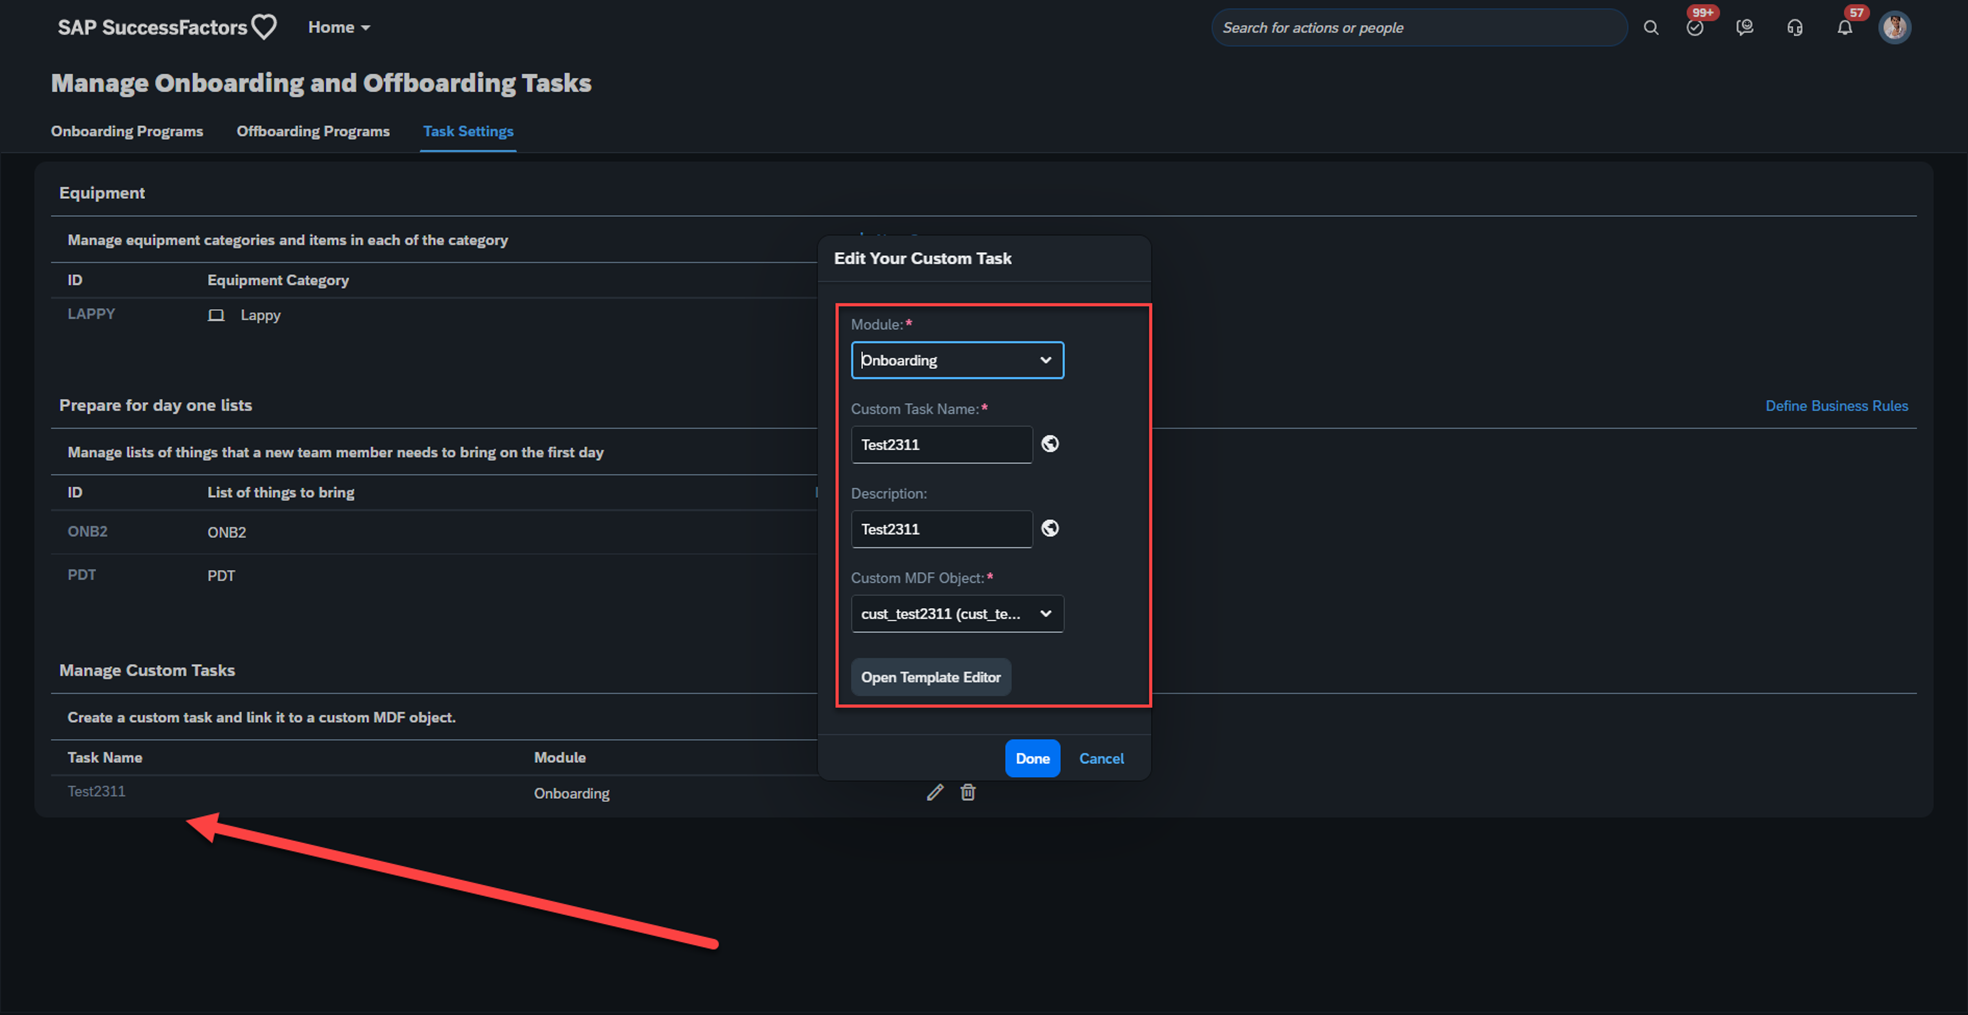1968x1015 pixels.
Task: Click globe icon next to Description field
Action: (1050, 528)
